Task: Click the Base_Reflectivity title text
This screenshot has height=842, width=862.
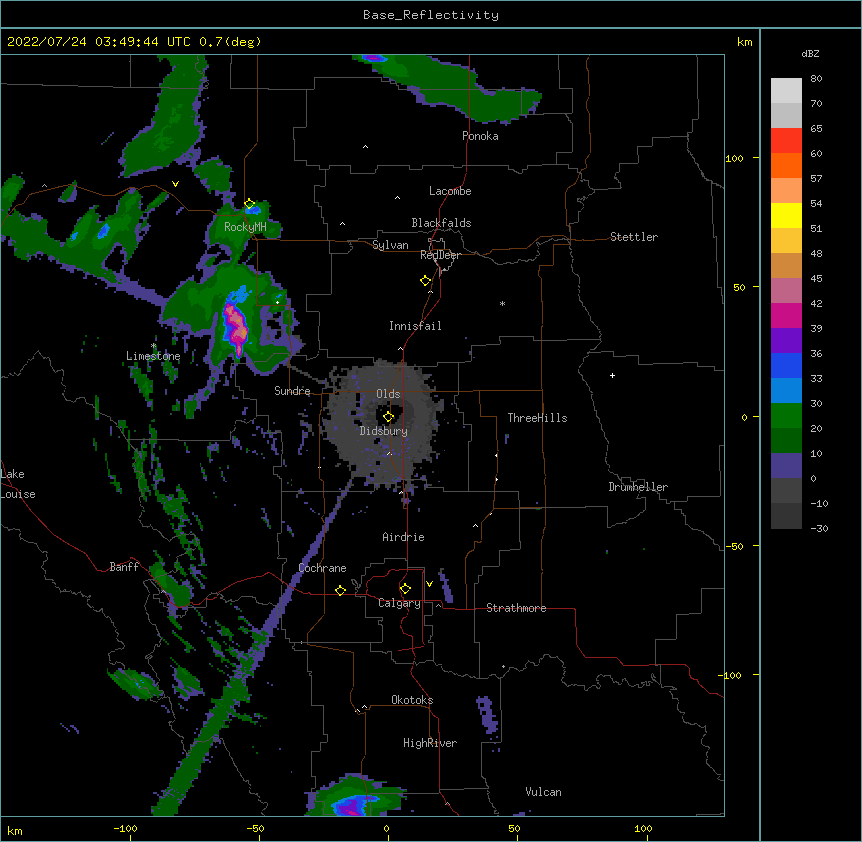Action: coord(431,15)
